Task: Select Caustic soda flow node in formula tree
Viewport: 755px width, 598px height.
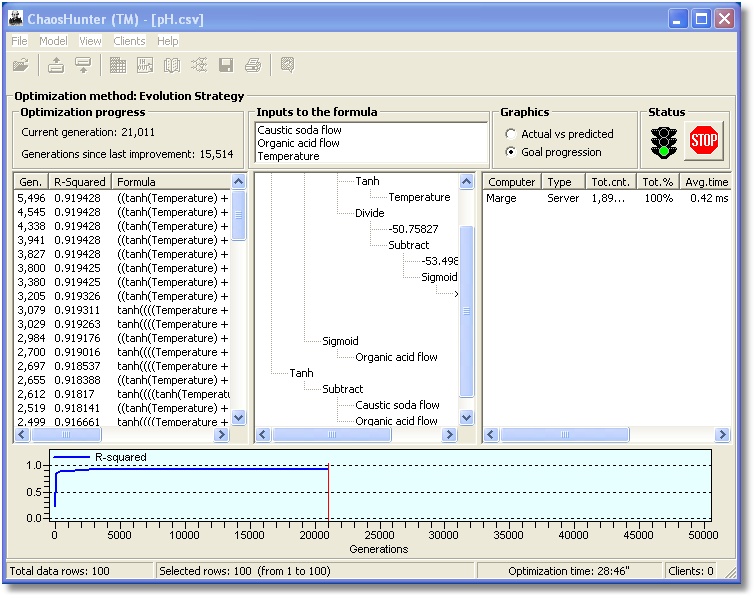Action: point(397,405)
